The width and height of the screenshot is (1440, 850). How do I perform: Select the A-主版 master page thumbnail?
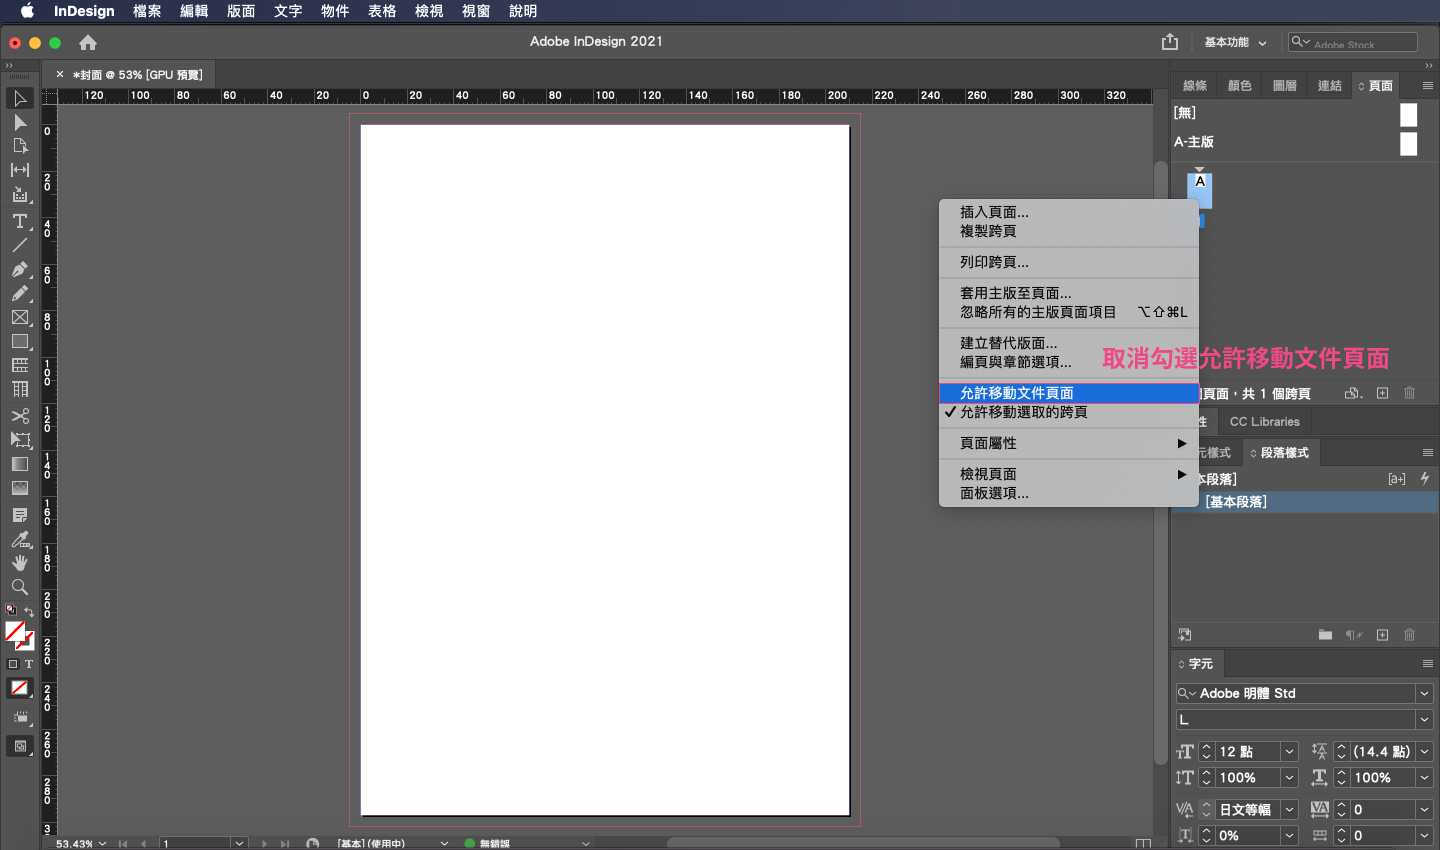click(1408, 144)
